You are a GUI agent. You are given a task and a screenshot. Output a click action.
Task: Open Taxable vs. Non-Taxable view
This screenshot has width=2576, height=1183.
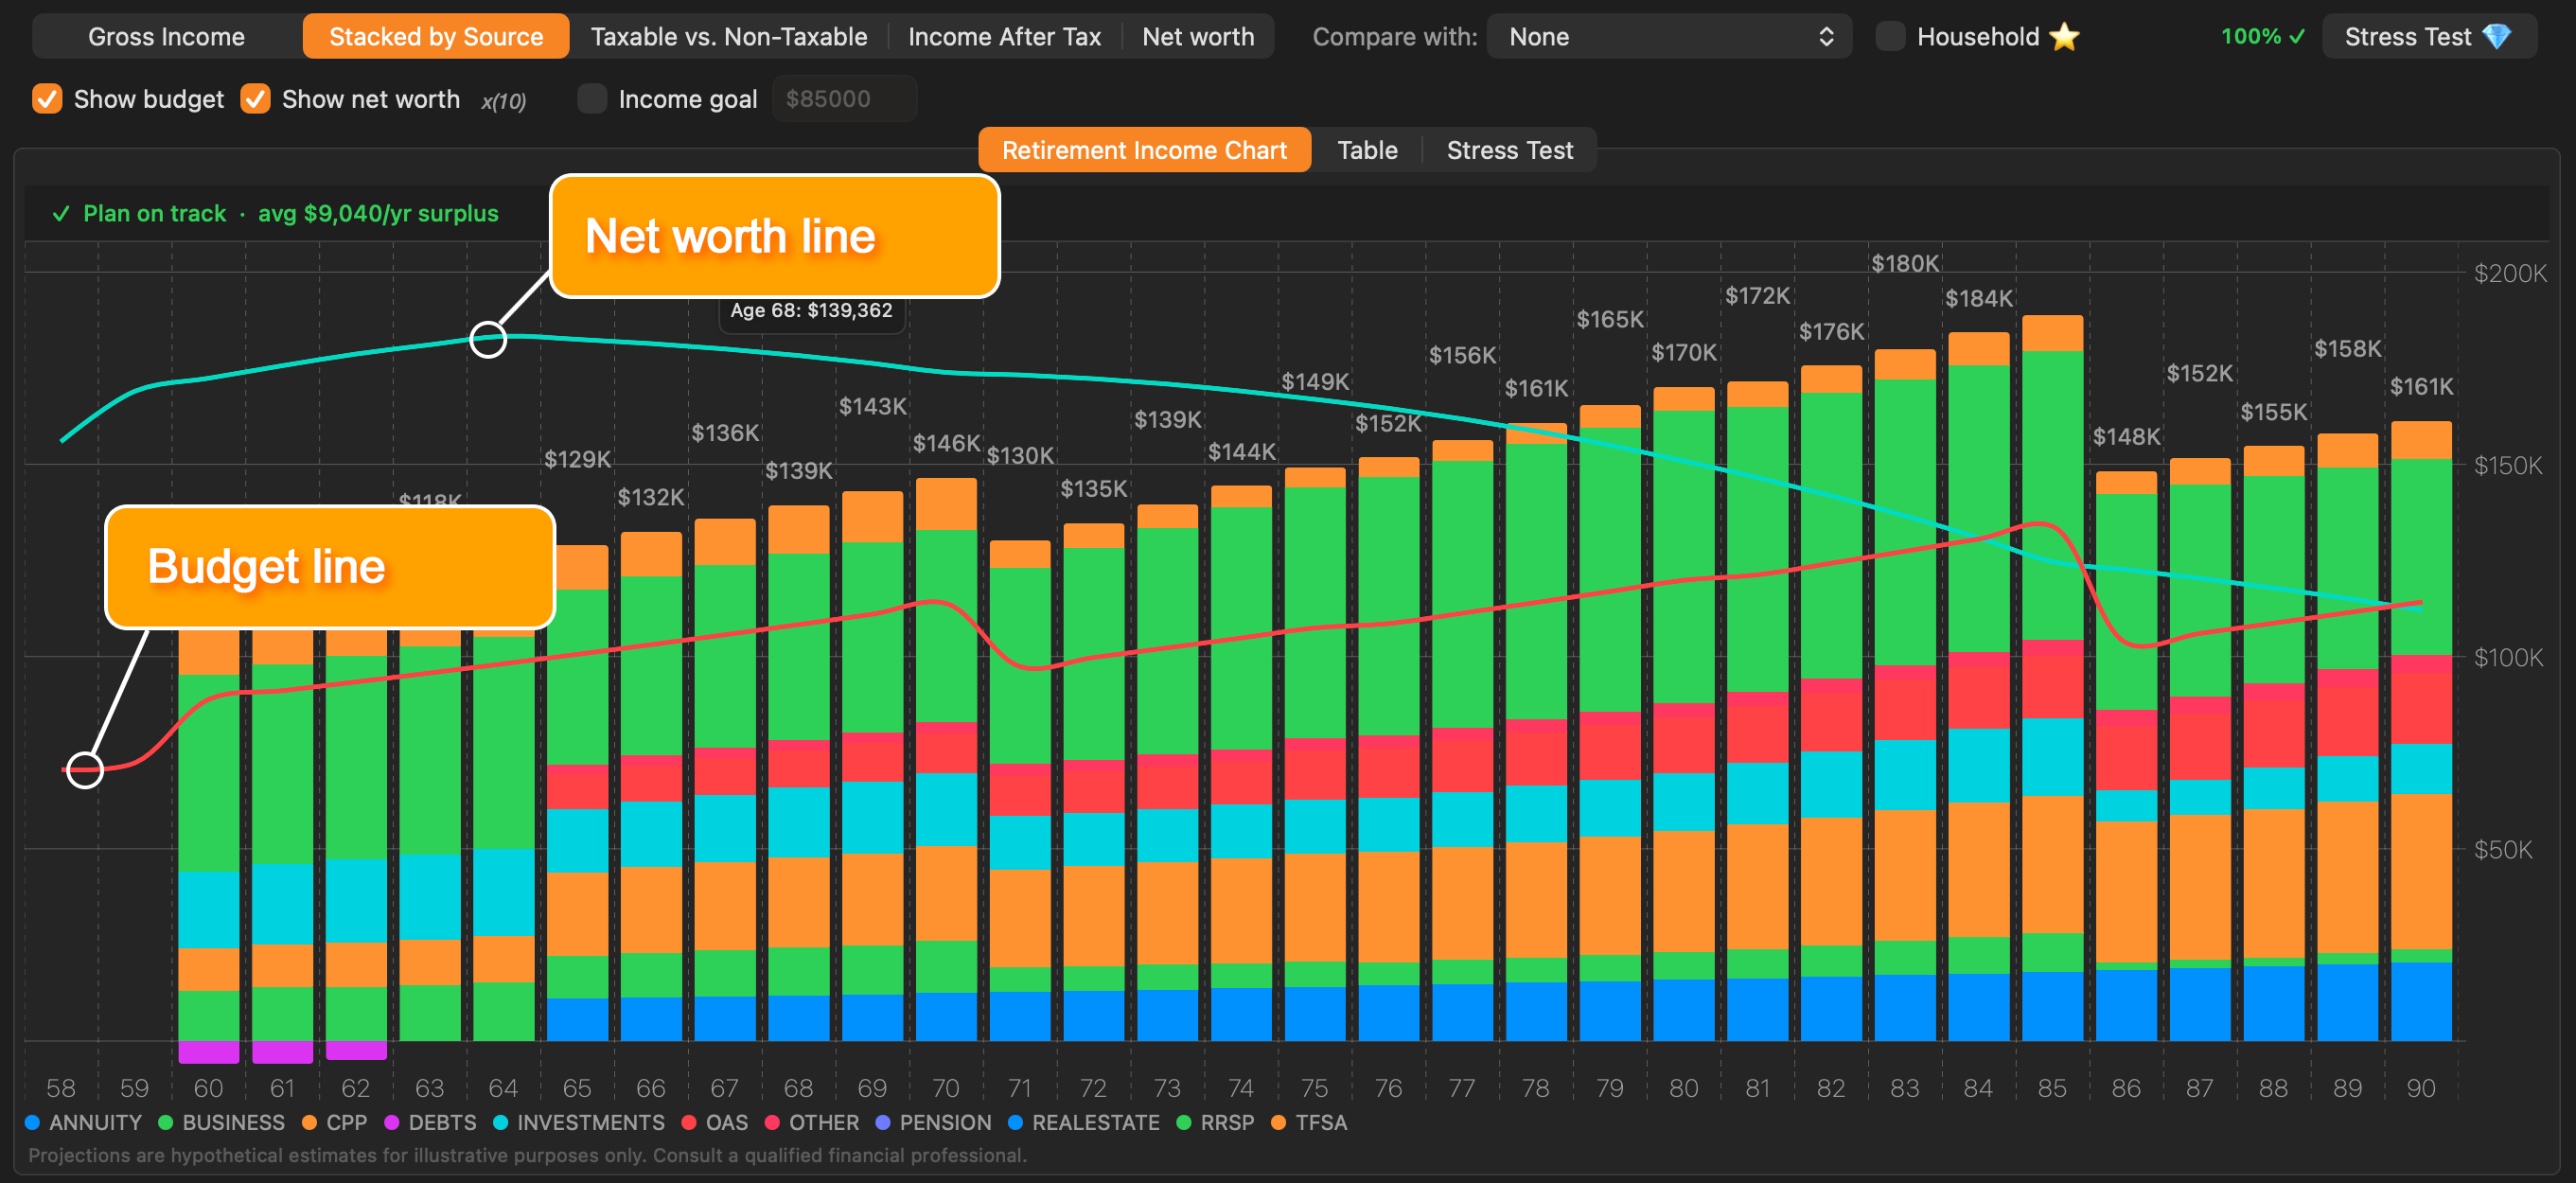(728, 37)
